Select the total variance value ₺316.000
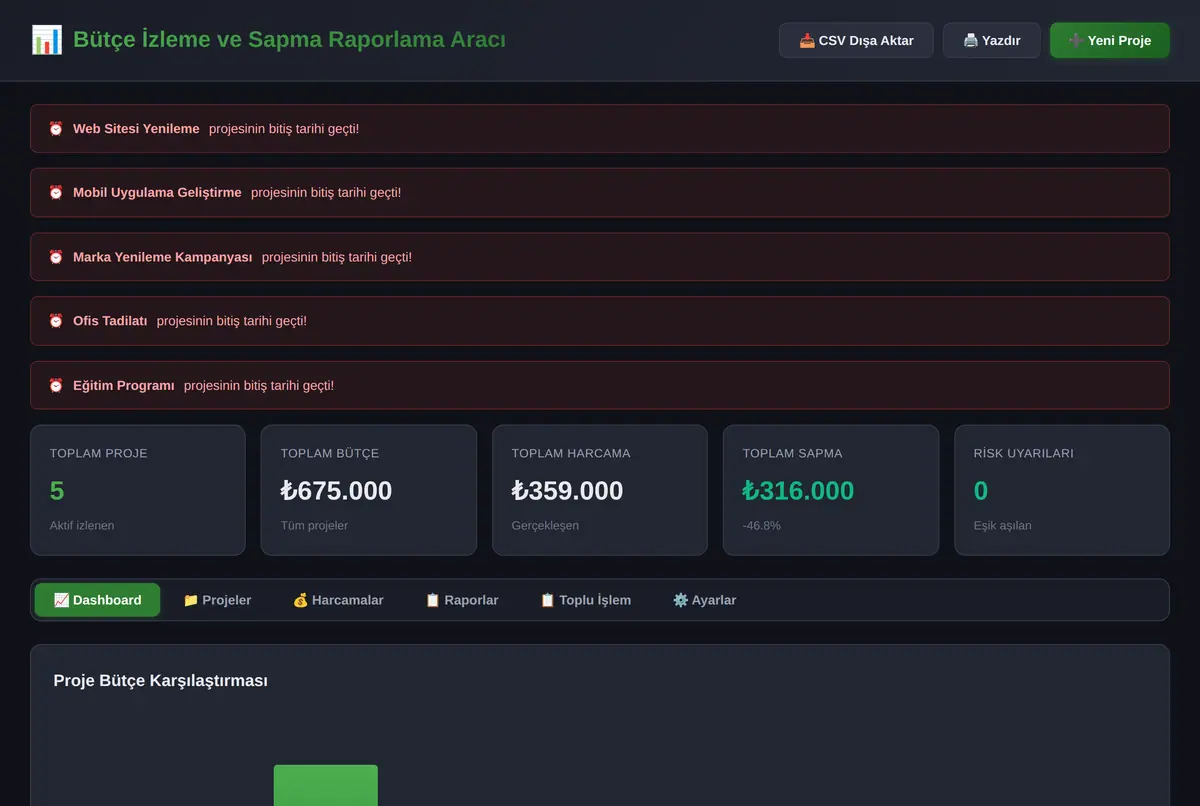1200x806 pixels. [798, 491]
